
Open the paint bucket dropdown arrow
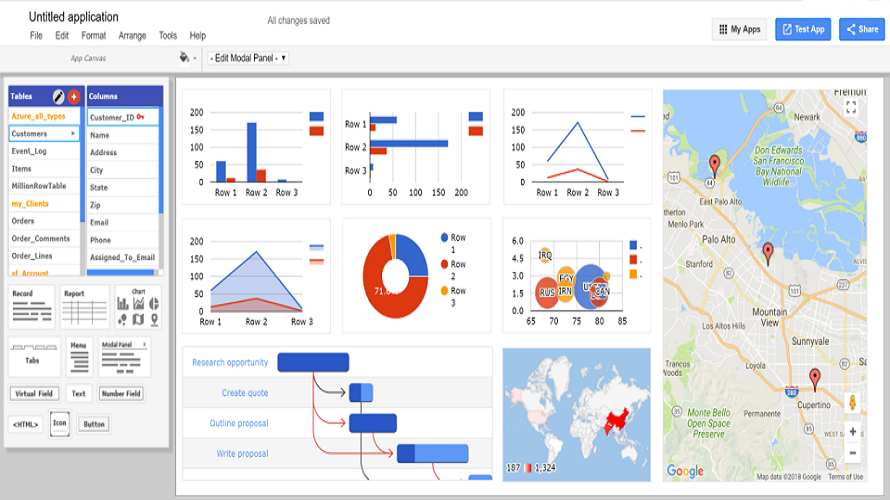(x=195, y=59)
